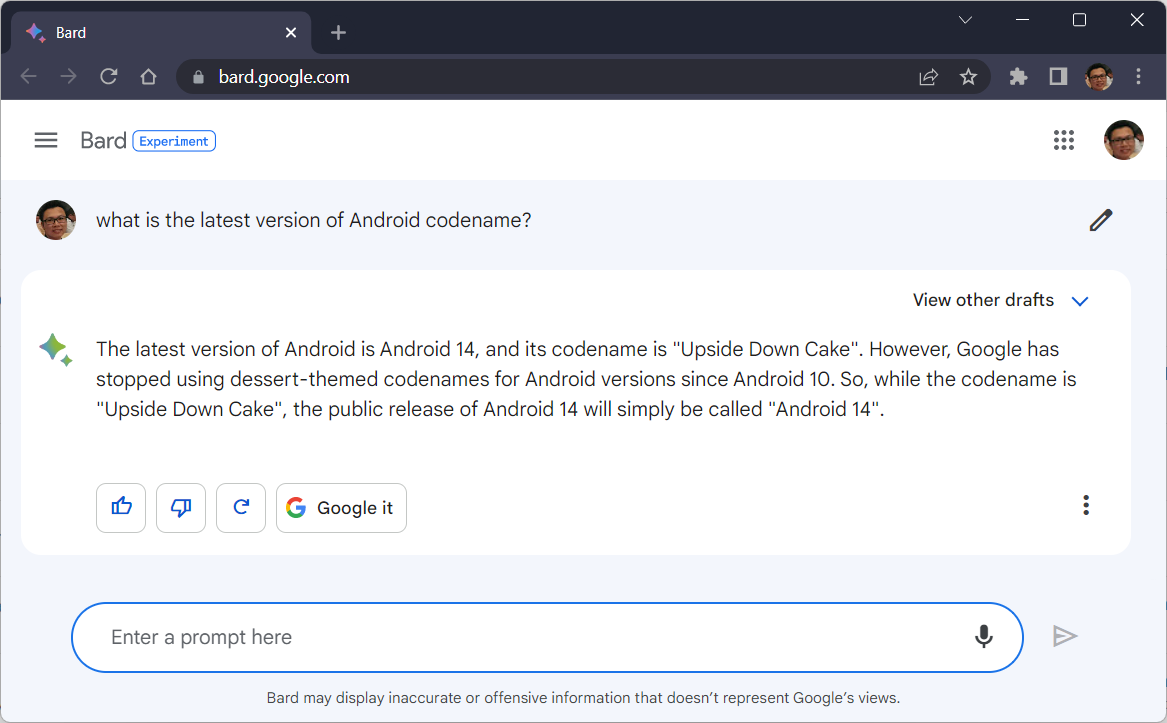Open the Google apps grid

click(1064, 141)
